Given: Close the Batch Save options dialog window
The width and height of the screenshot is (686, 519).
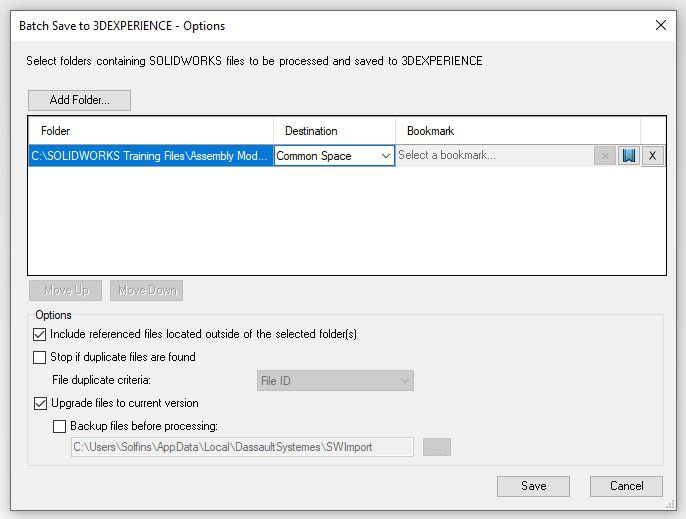Looking at the screenshot, I should pos(659,24).
